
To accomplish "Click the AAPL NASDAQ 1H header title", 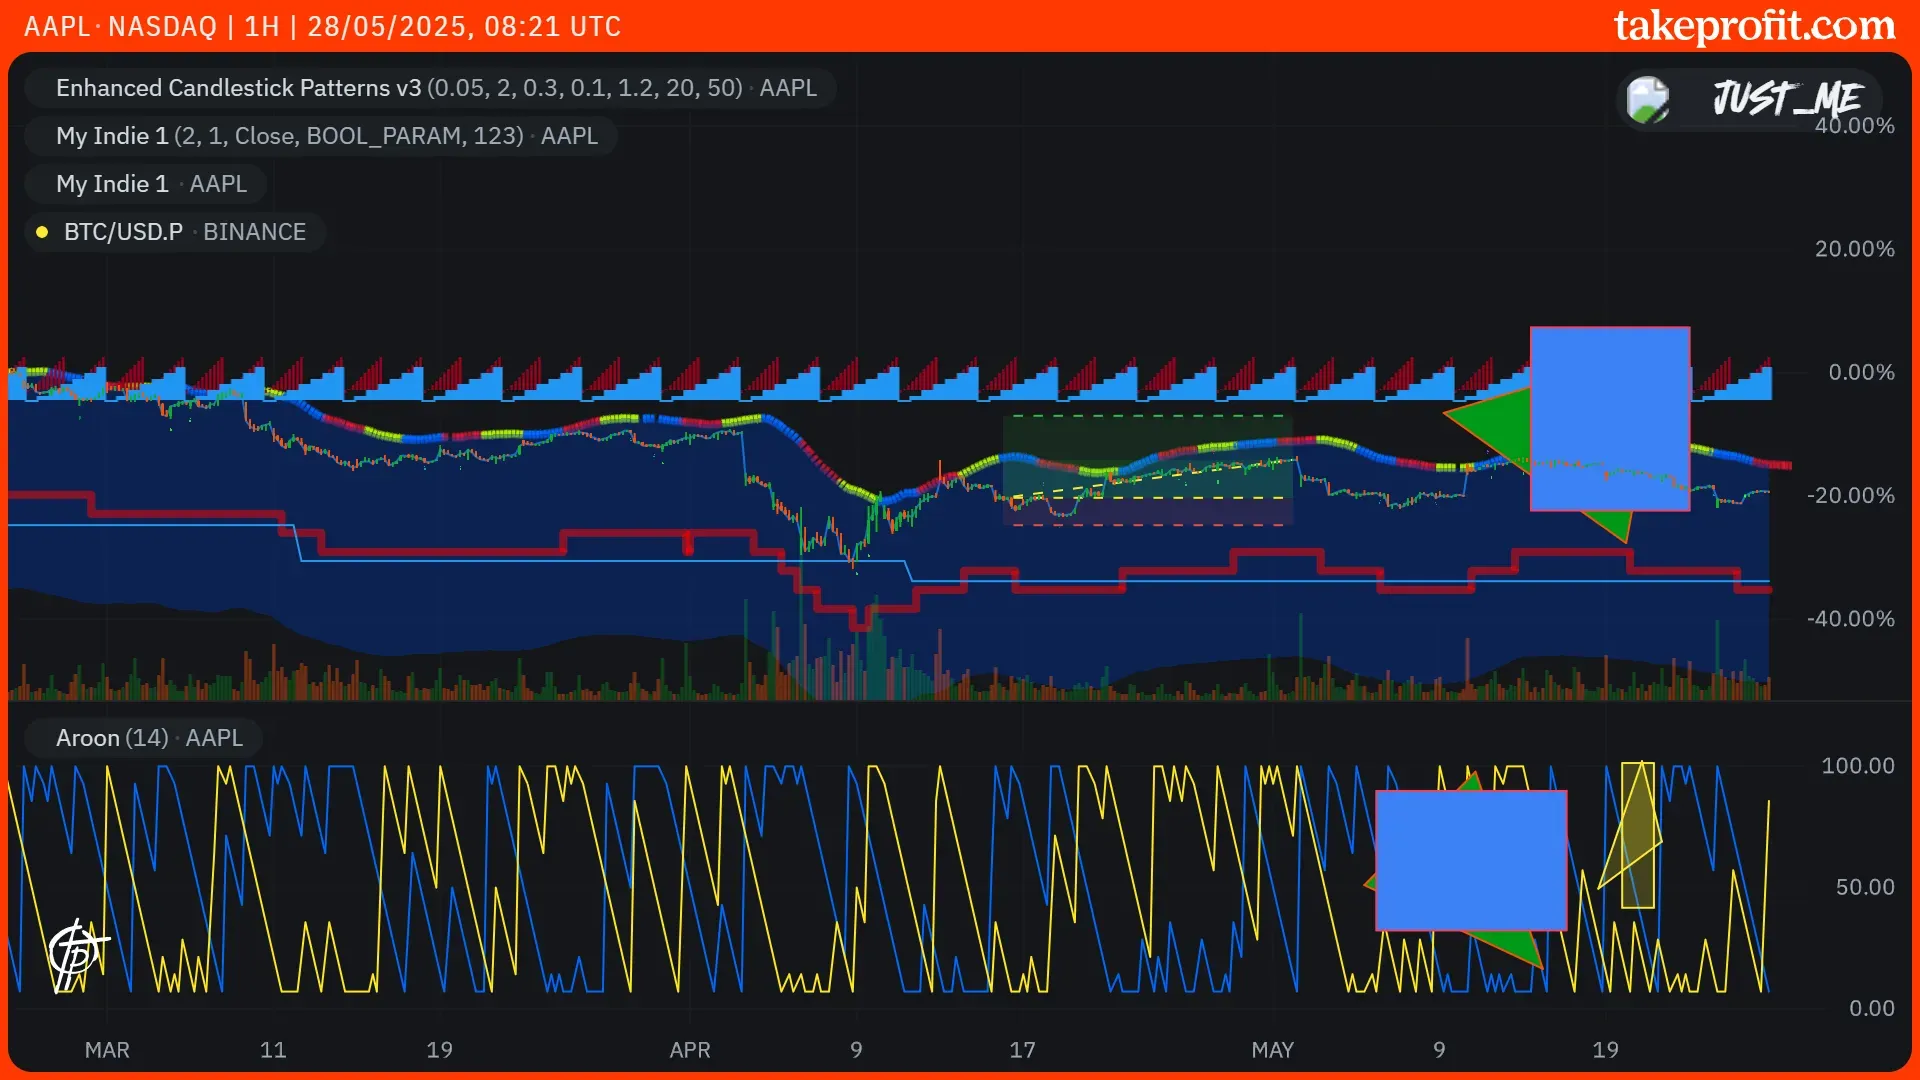I will [x=322, y=26].
